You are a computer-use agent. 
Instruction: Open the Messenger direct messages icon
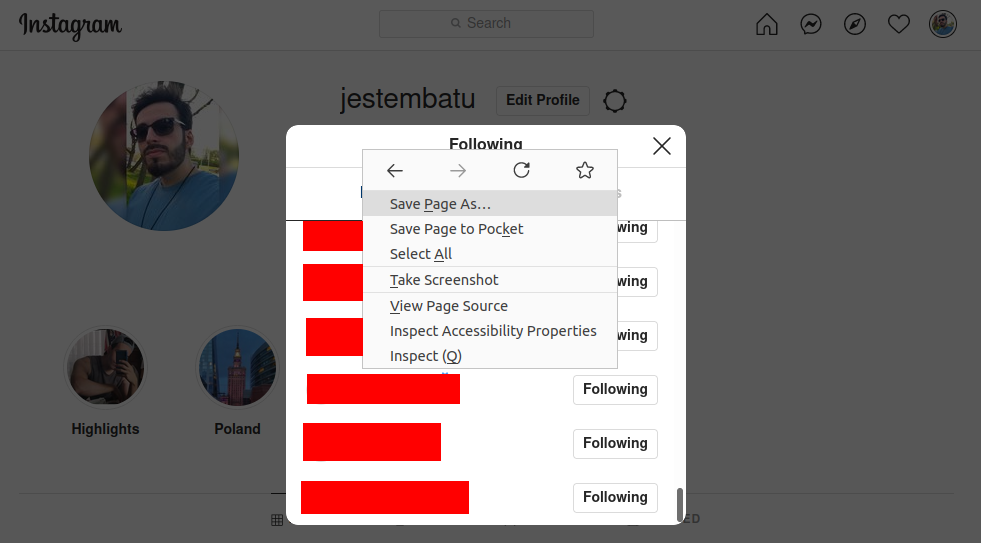811,24
